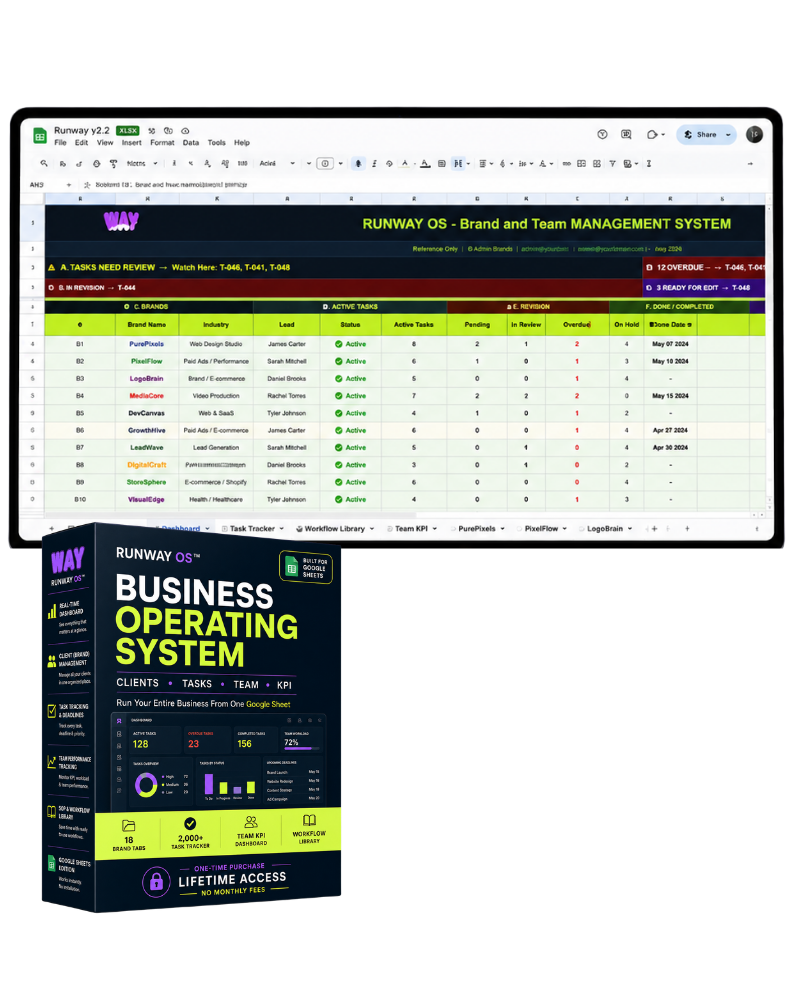Open the Task Tracker tab dropdown arrow

281,529
